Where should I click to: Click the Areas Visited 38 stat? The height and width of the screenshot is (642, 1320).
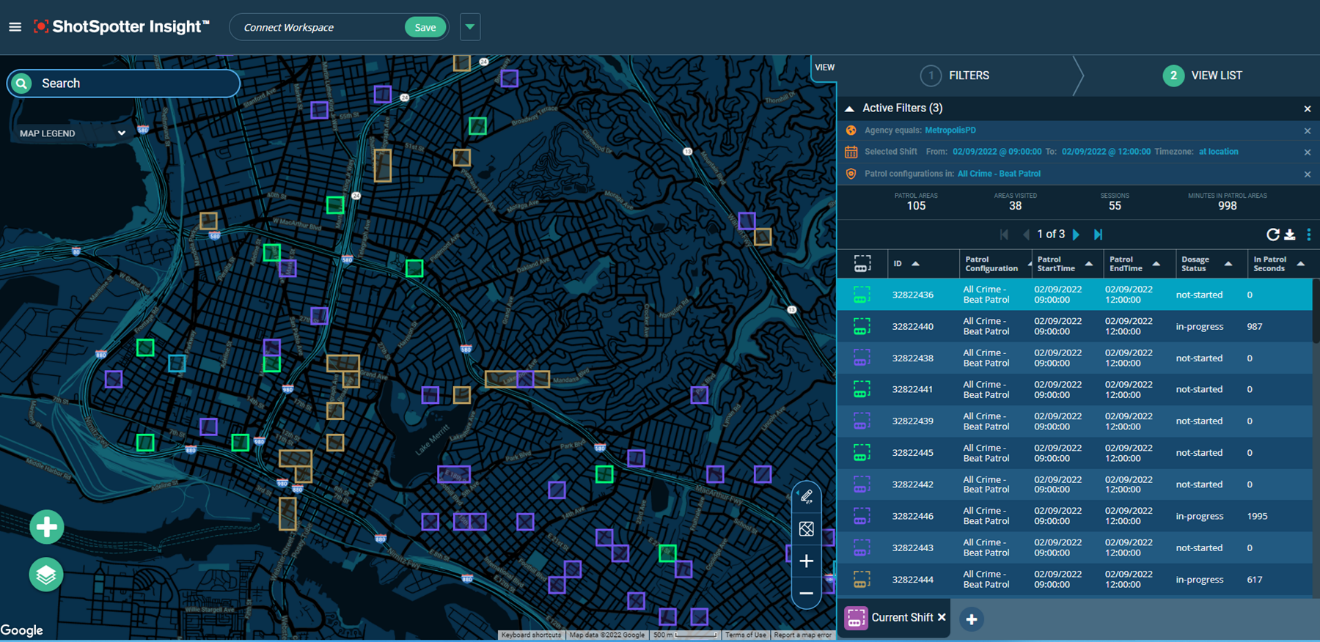[x=1015, y=201]
